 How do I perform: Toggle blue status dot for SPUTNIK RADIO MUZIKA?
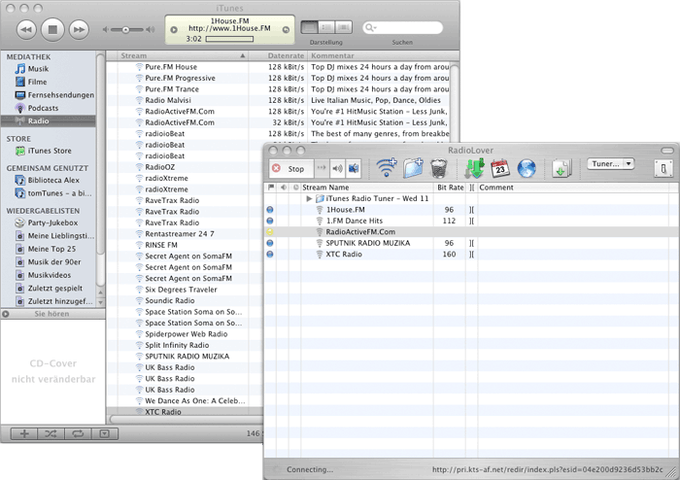(x=270, y=243)
